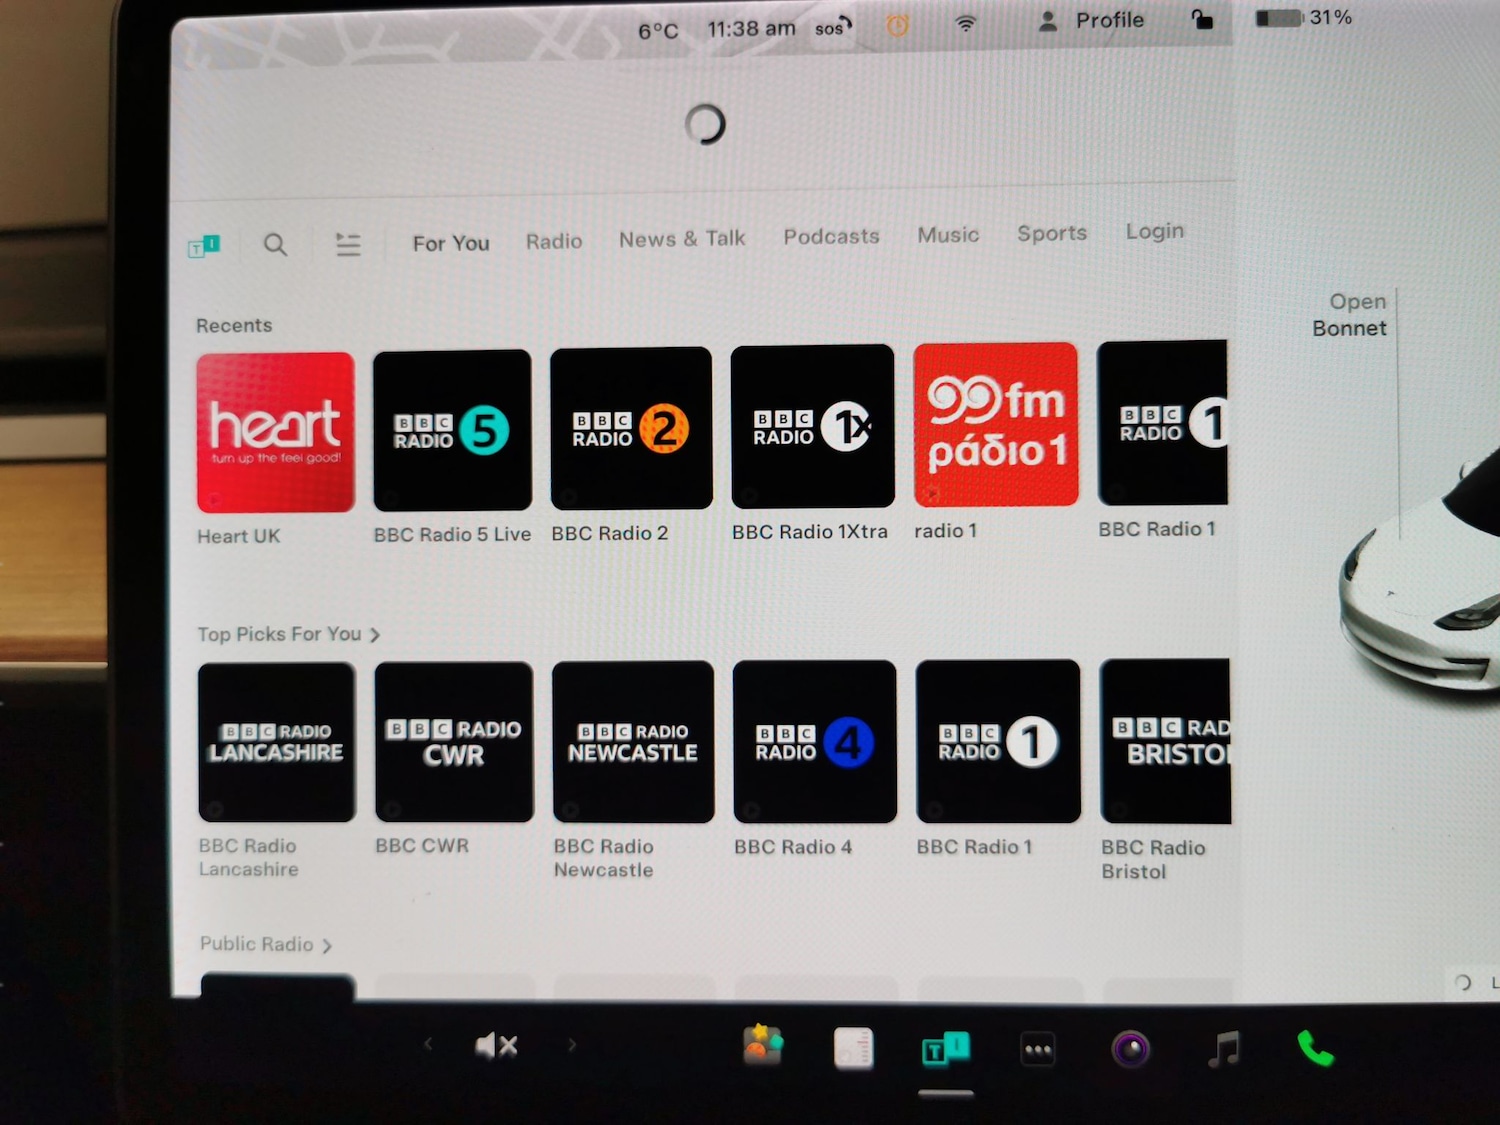
Task: Open the Toybox app in dock
Action: tap(763, 1046)
